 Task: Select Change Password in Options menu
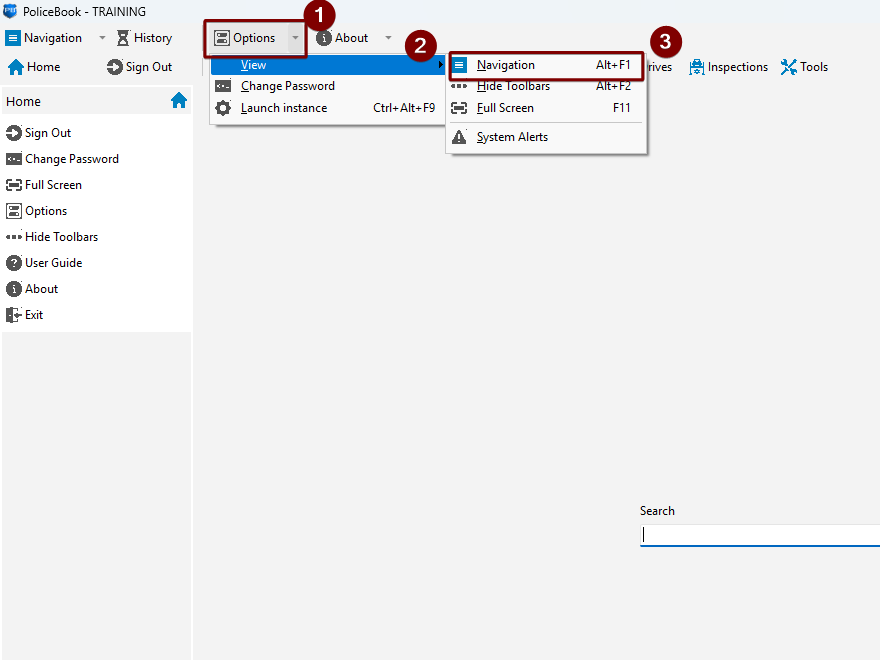point(287,86)
